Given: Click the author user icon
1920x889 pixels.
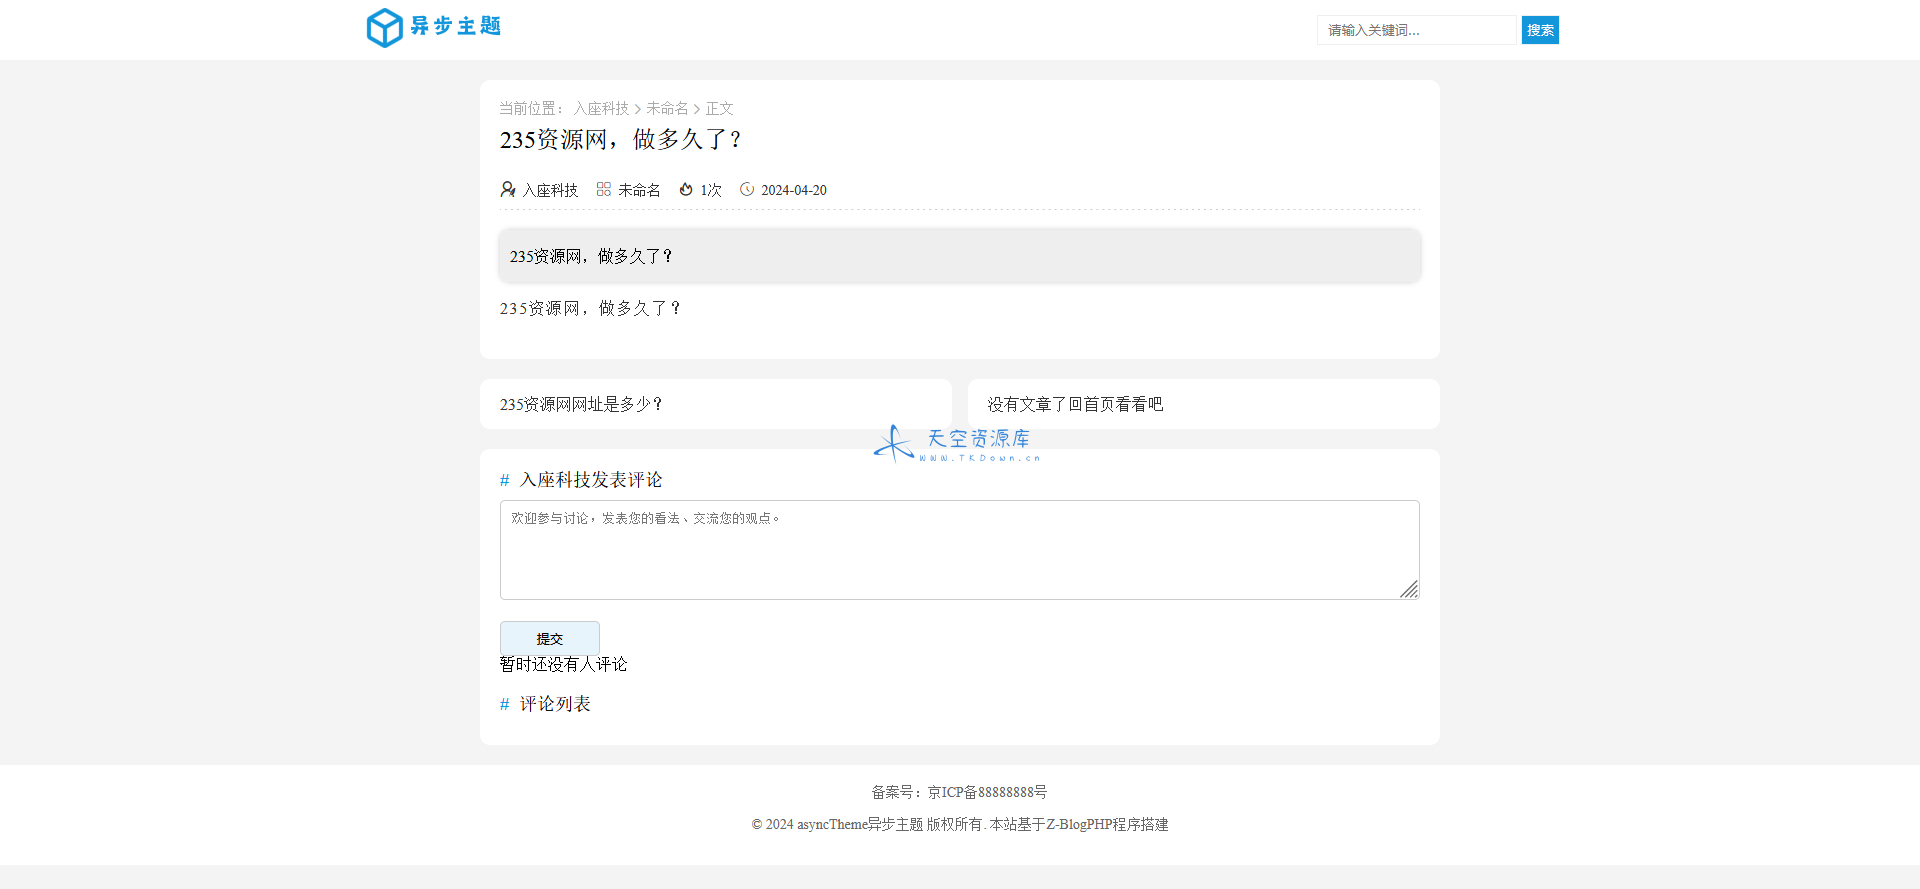Looking at the screenshot, I should point(508,189).
